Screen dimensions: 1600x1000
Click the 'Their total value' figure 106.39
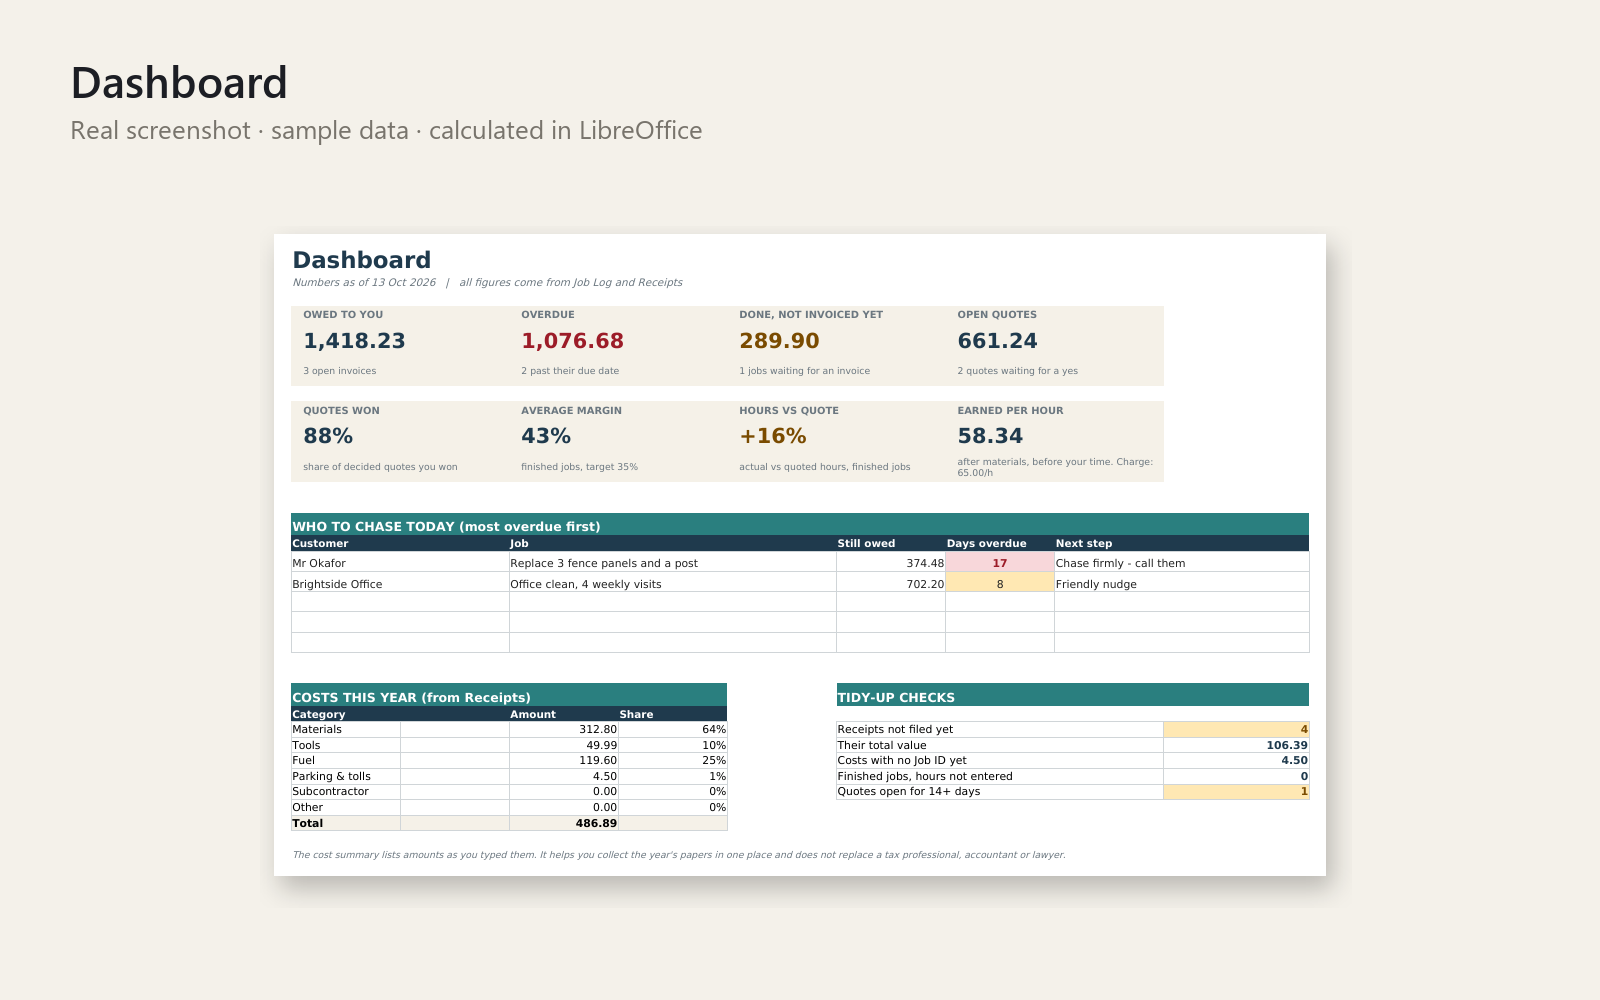click(x=1236, y=745)
